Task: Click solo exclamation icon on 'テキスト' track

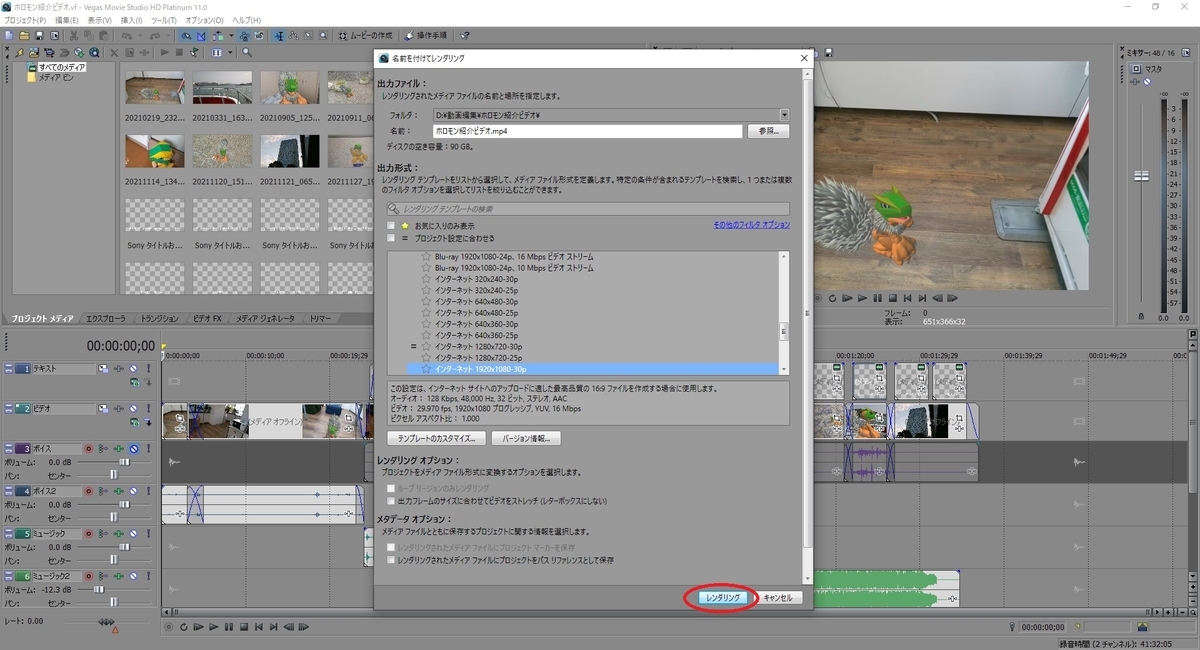Action: click(148, 369)
